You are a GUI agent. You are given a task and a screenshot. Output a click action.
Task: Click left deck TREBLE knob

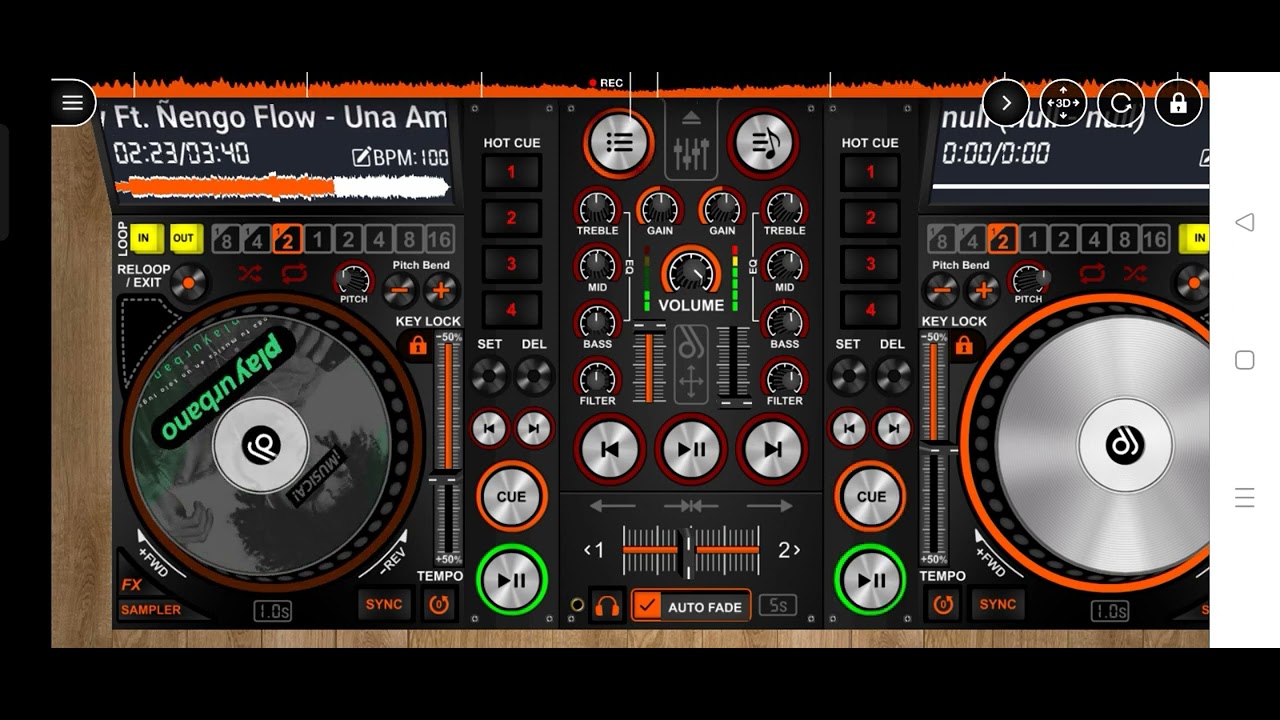pyautogui.click(x=597, y=208)
